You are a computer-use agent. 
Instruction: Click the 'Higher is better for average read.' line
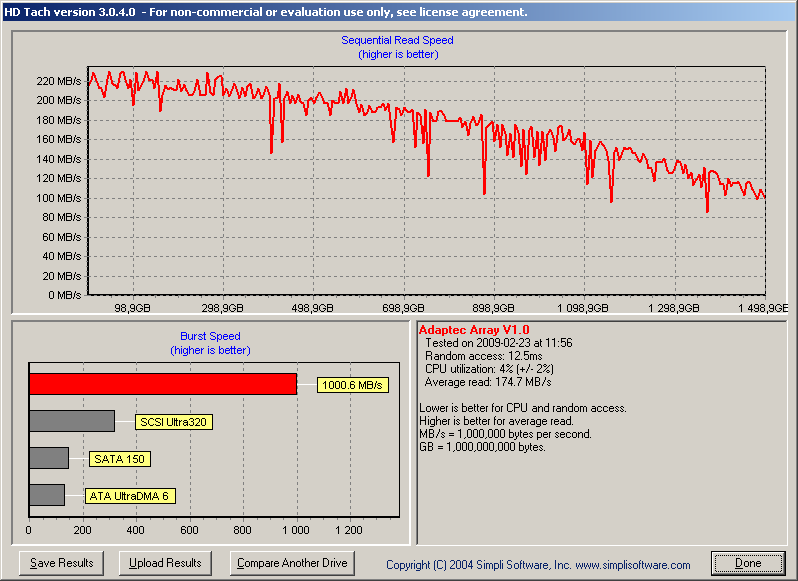[496, 421]
